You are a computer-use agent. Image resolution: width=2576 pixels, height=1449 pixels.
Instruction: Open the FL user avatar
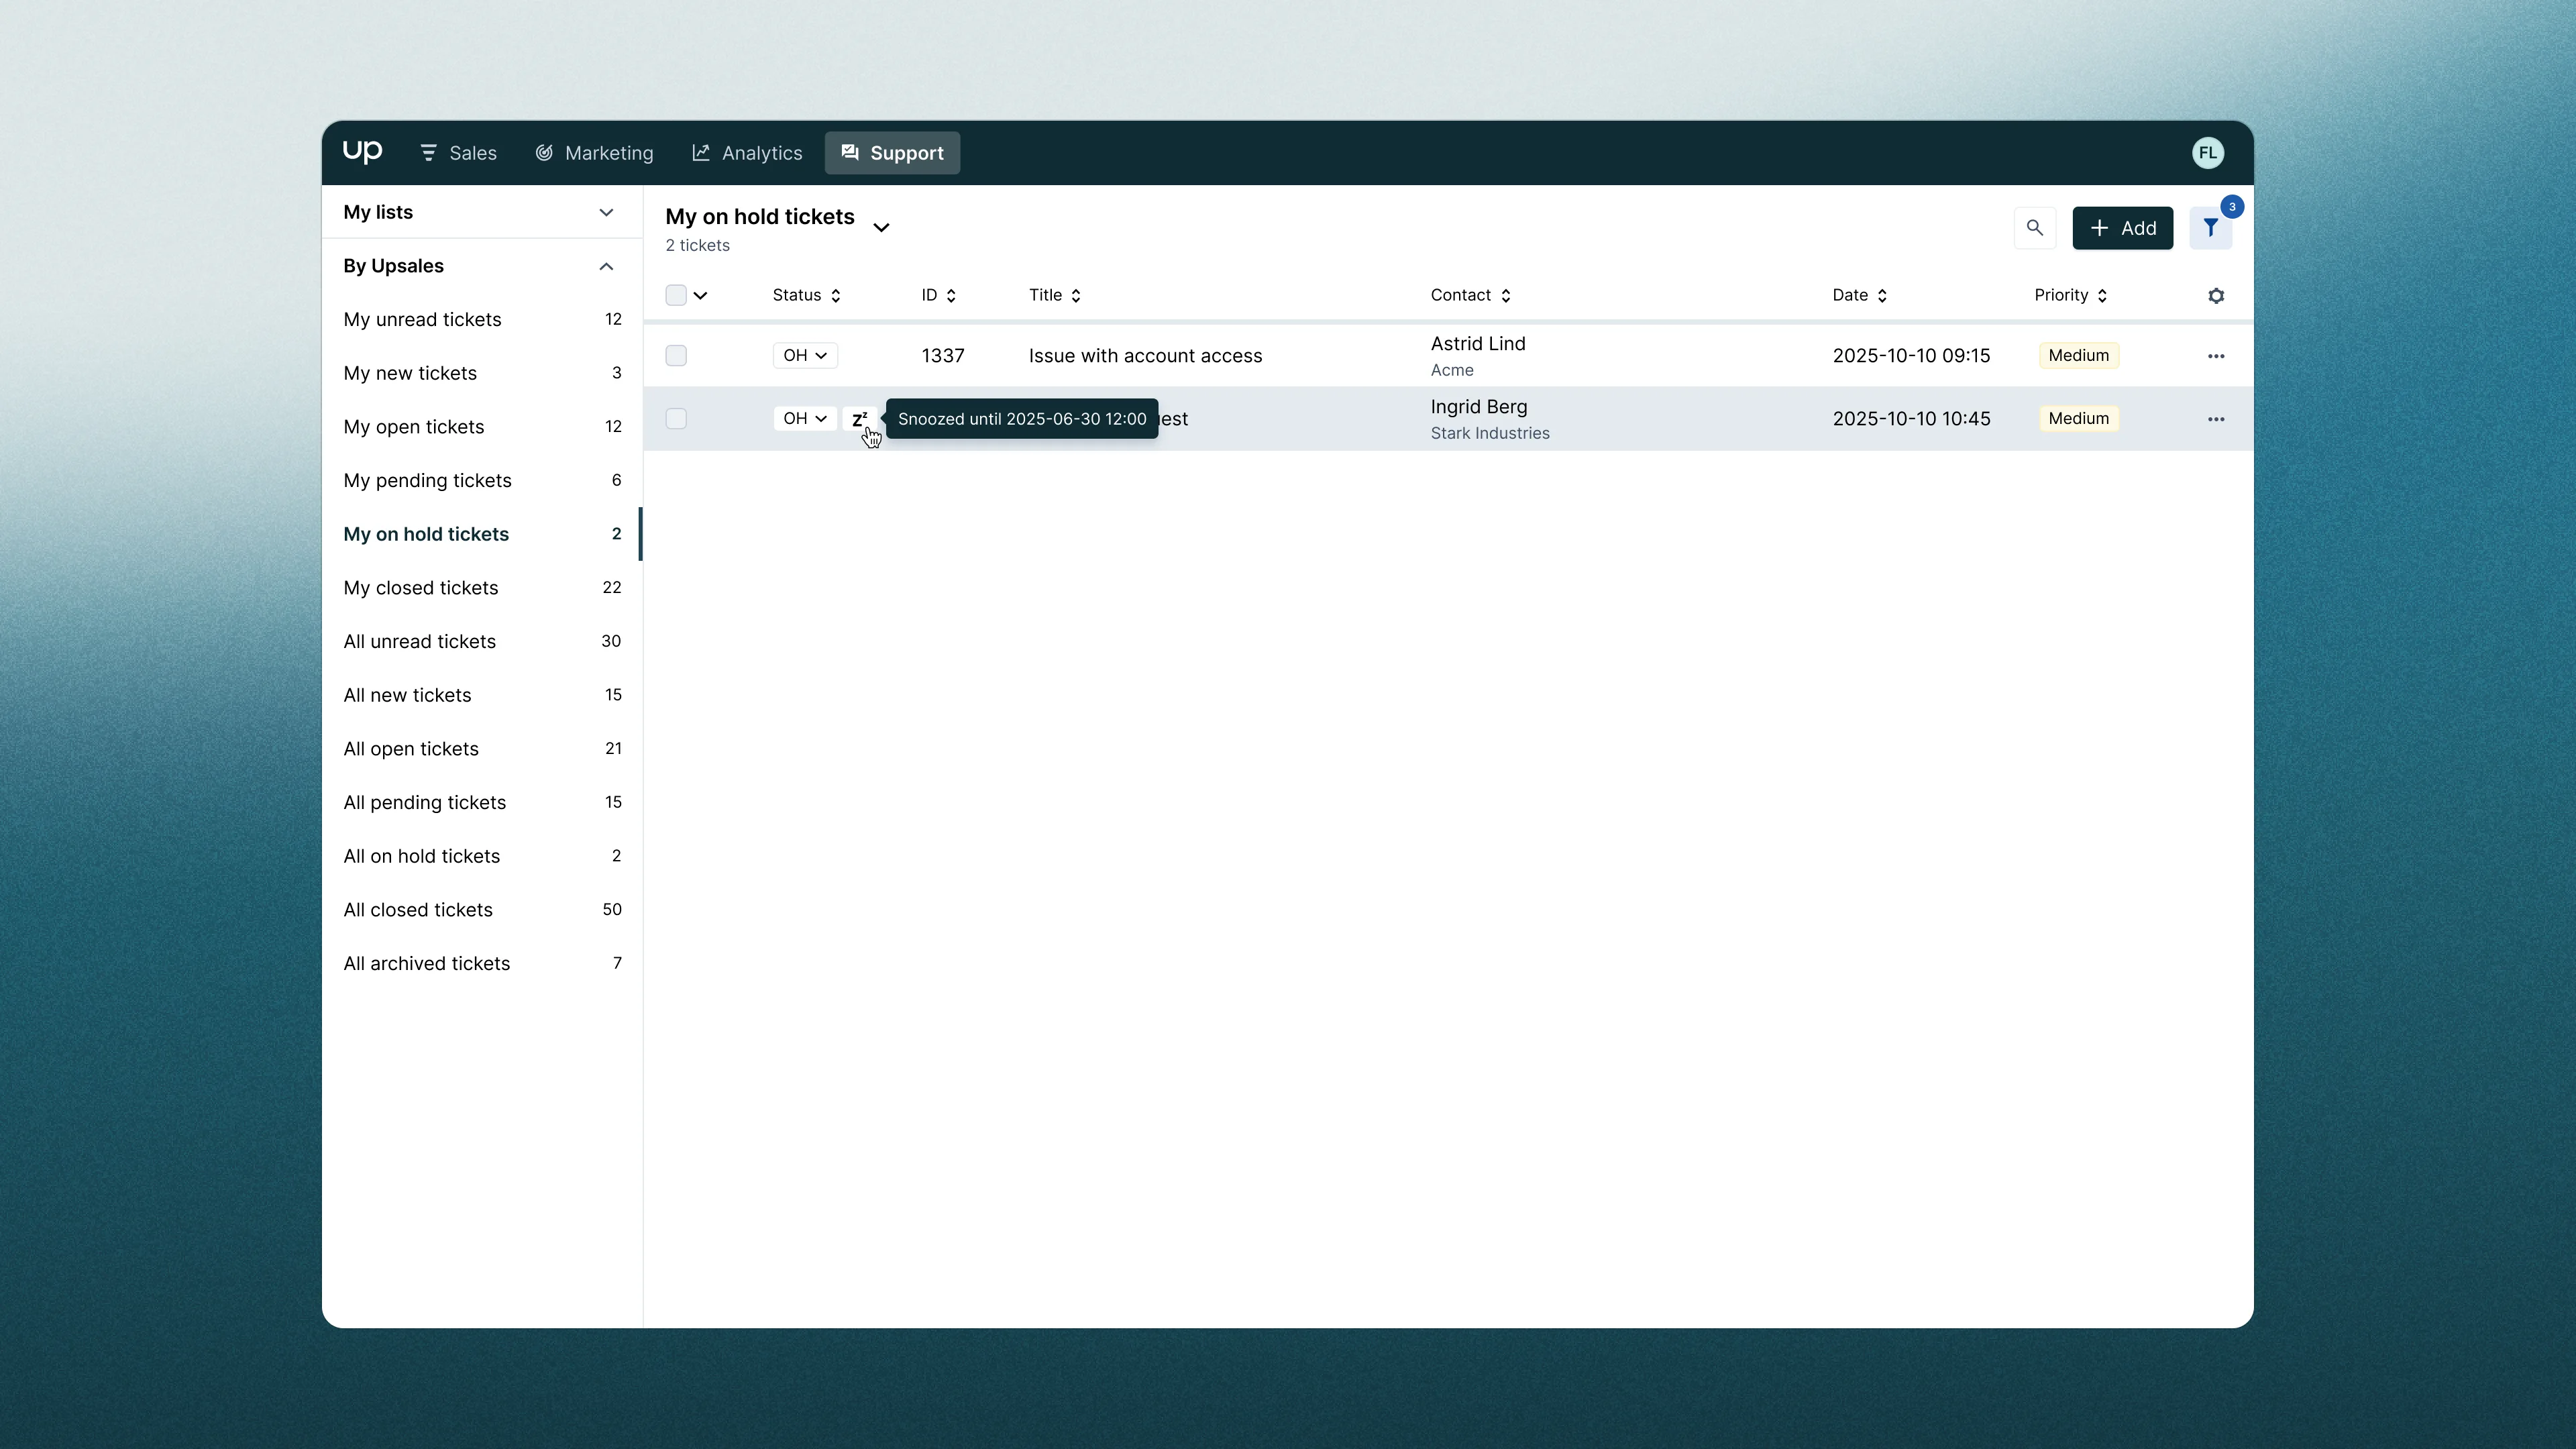[x=2207, y=153]
